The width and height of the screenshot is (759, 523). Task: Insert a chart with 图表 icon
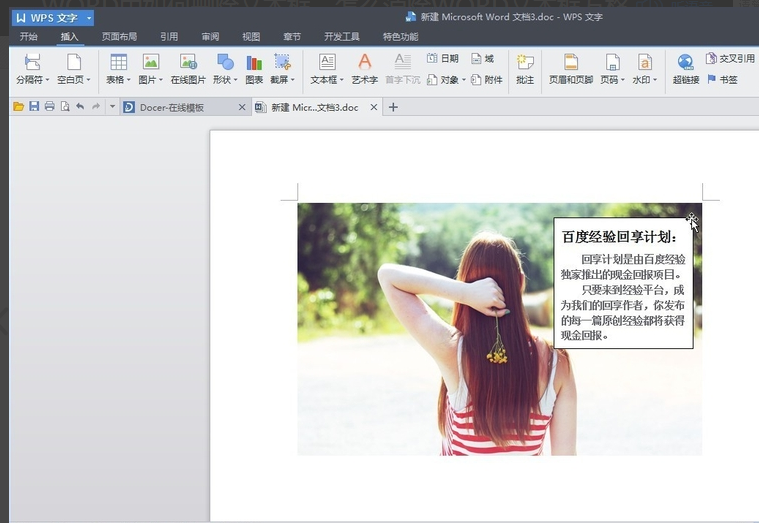[254, 63]
